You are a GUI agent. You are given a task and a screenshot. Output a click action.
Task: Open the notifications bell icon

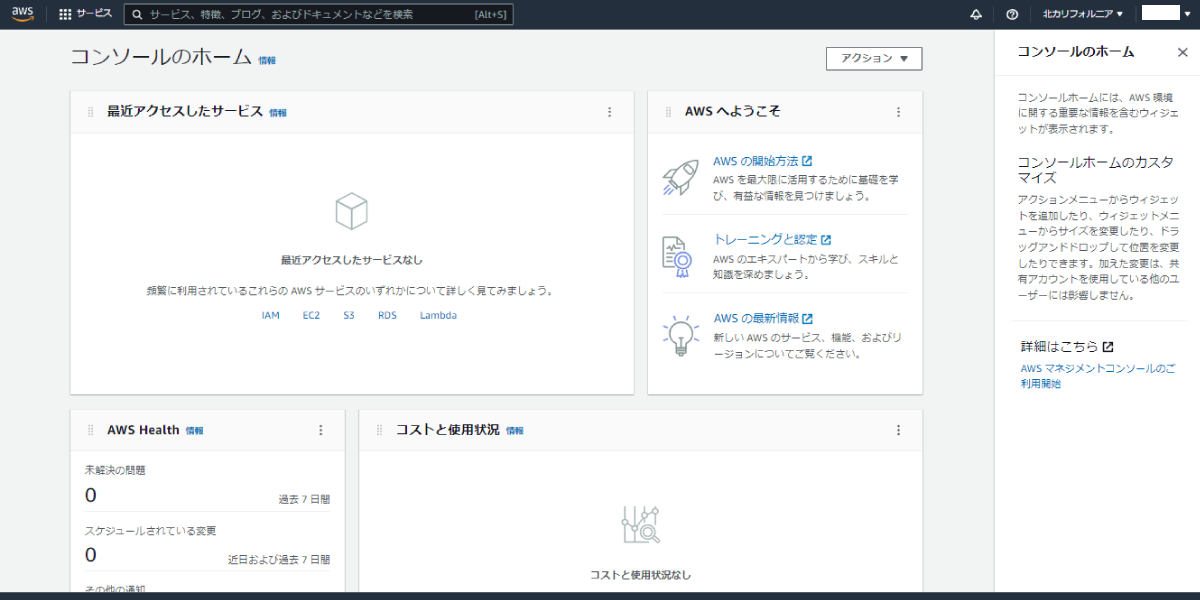976,15
